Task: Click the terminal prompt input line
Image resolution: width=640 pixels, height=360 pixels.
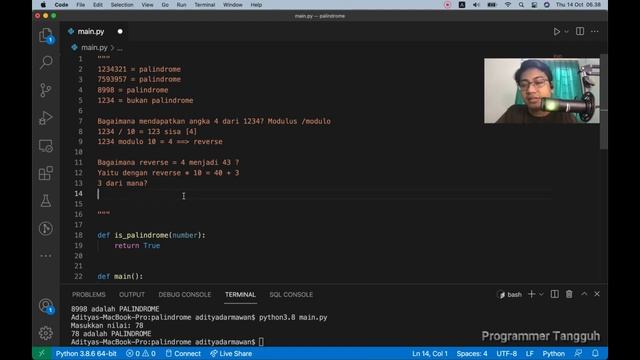Action: pyautogui.click(x=167, y=342)
